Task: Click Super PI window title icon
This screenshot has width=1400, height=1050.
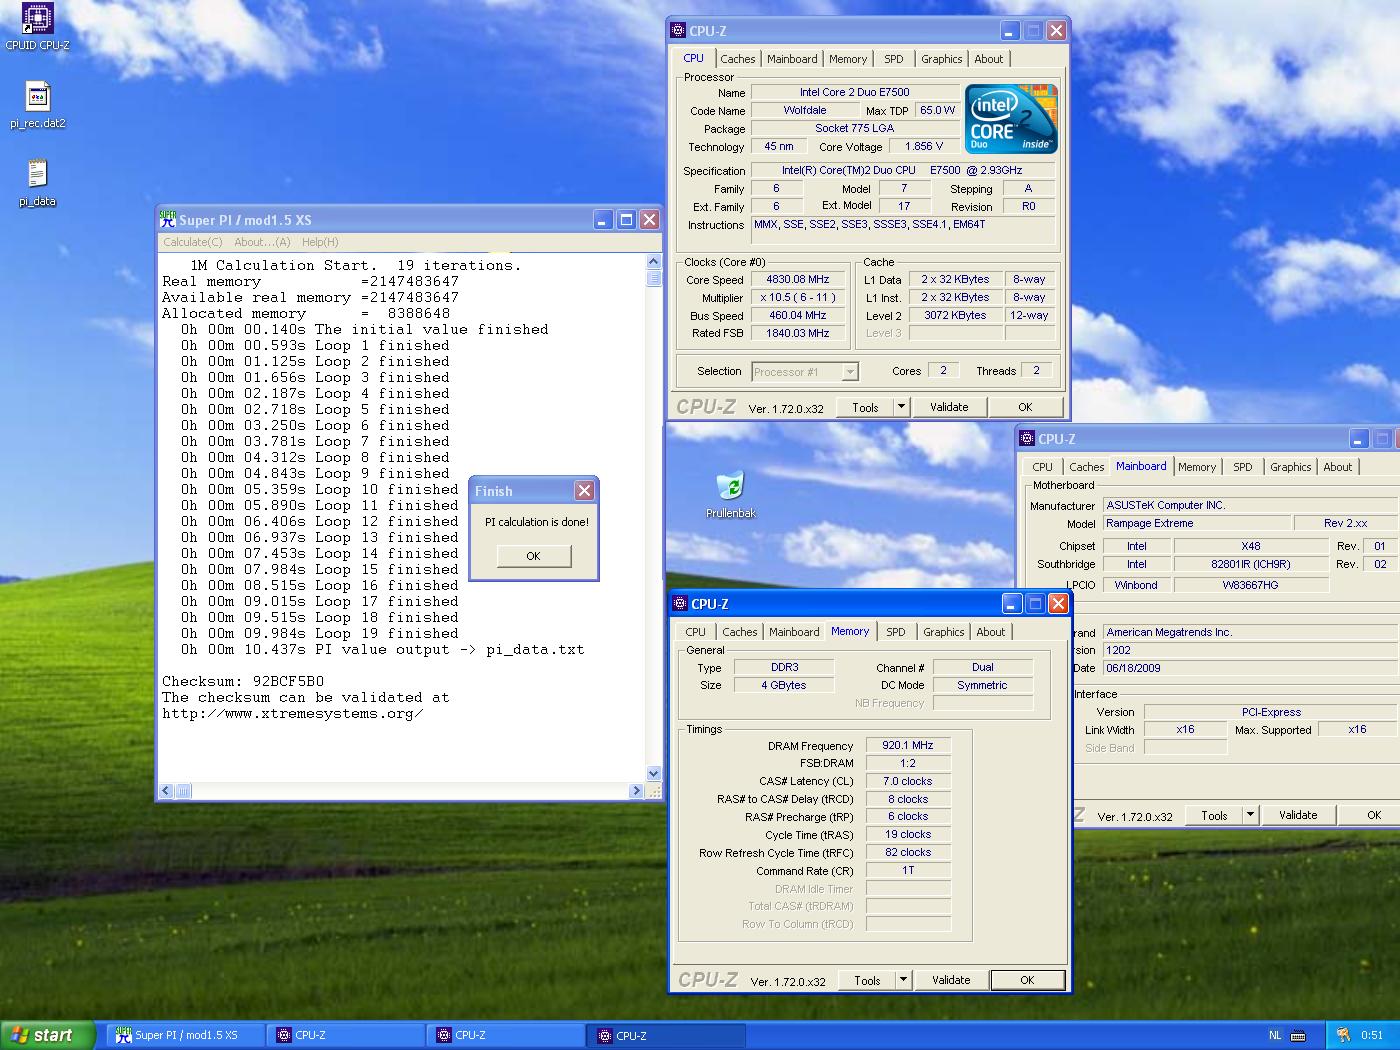Action: point(168,220)
